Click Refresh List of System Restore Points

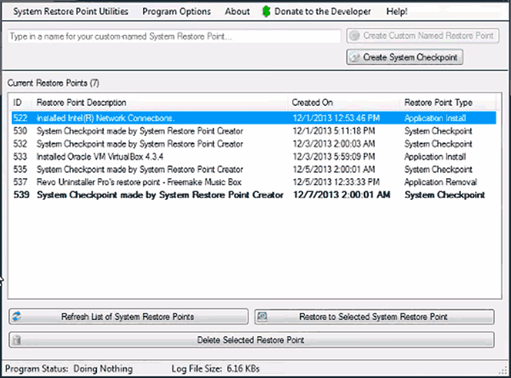click(129, 316)
